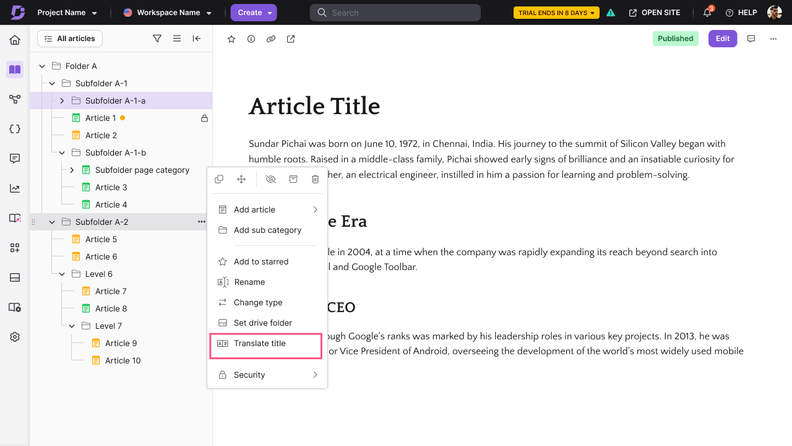The width and height of the screenshot is (792, 446).
Task: Click the trash delete icon in context menu
Action: [315, 179]
